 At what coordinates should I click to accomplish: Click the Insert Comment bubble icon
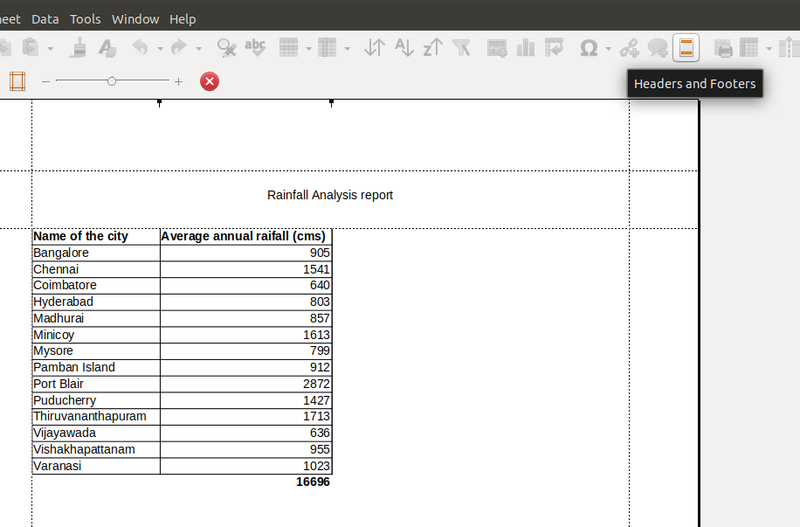658,48
